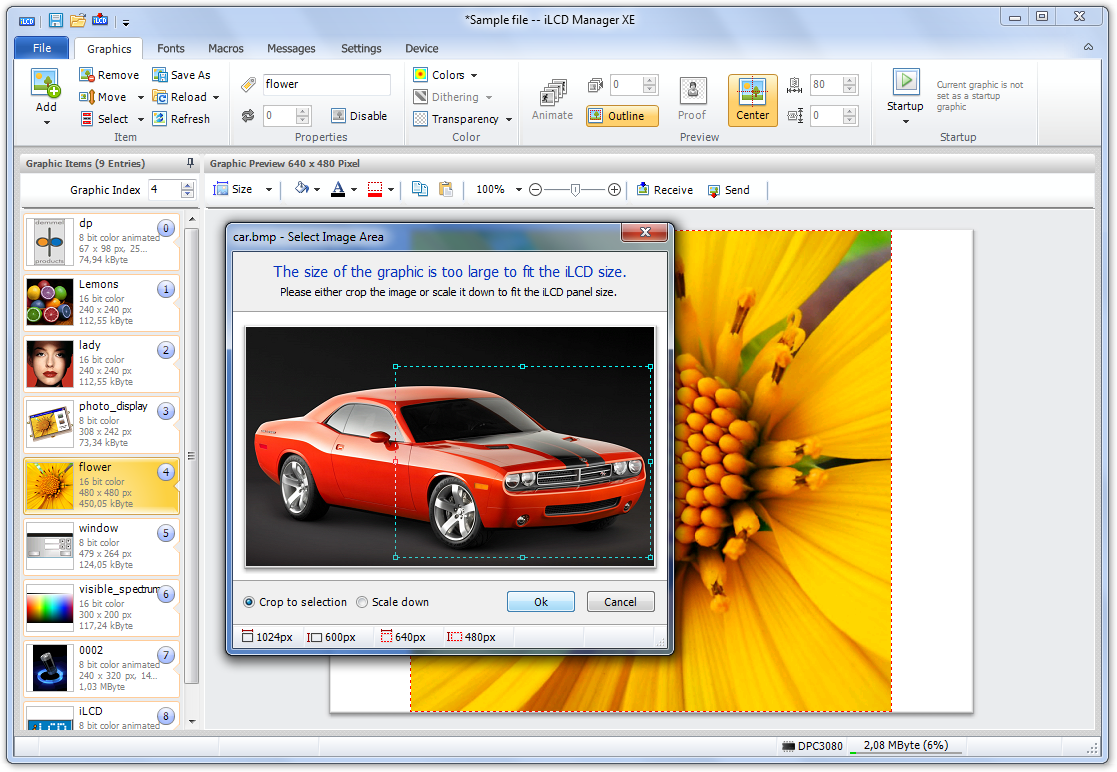This screenshot has width=1117, height=772.
Task: Switch to the Fonts tab
Action: click(x=171, y=48)
